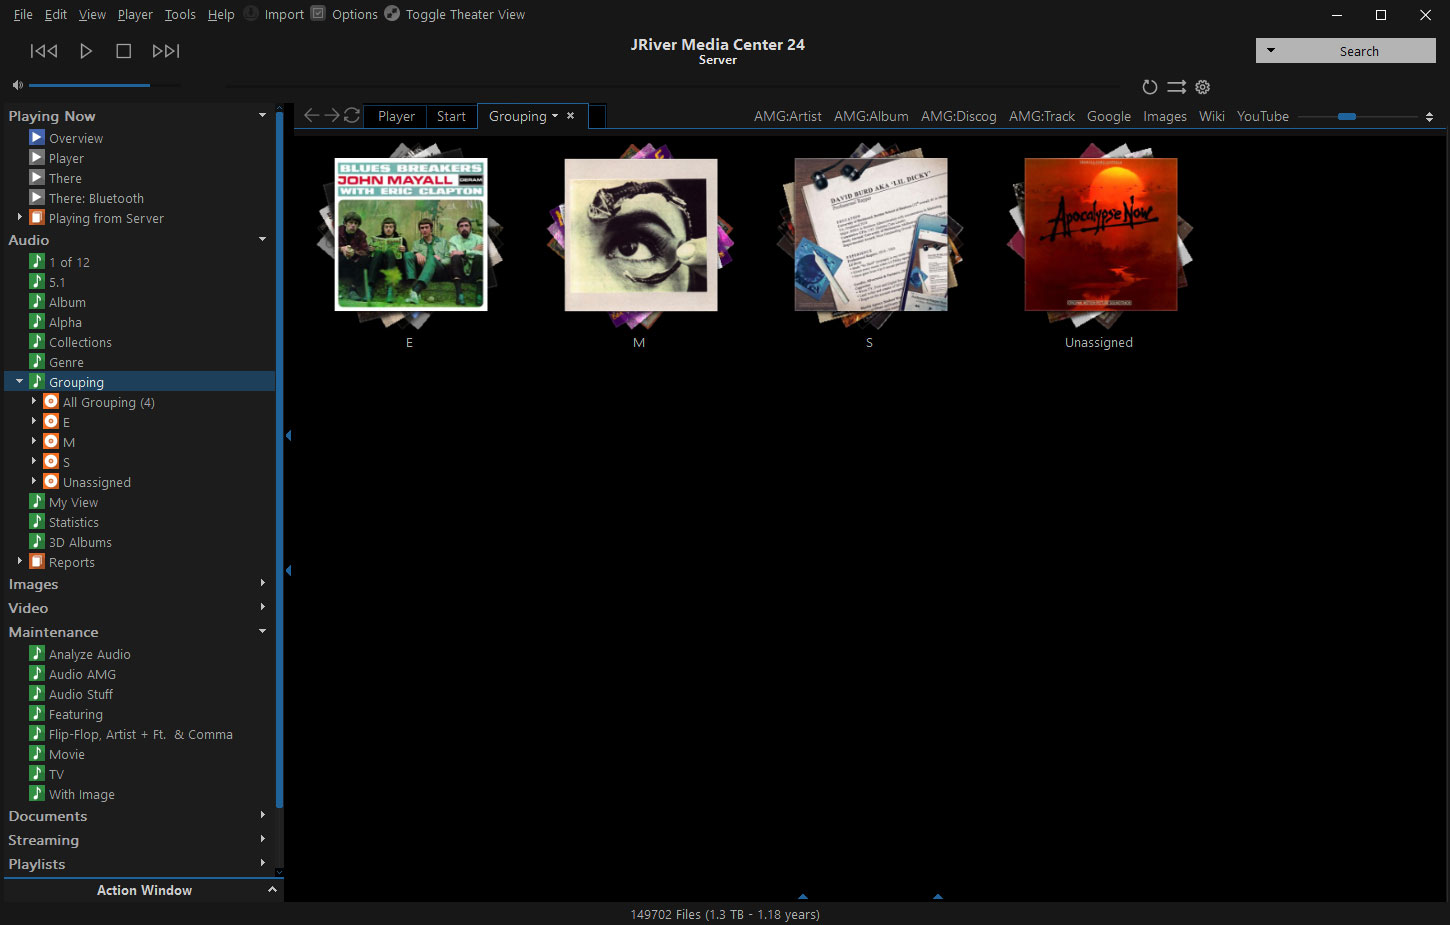
Task: Open the Grouping tab dropdown arrow
Action: point(555,116)
